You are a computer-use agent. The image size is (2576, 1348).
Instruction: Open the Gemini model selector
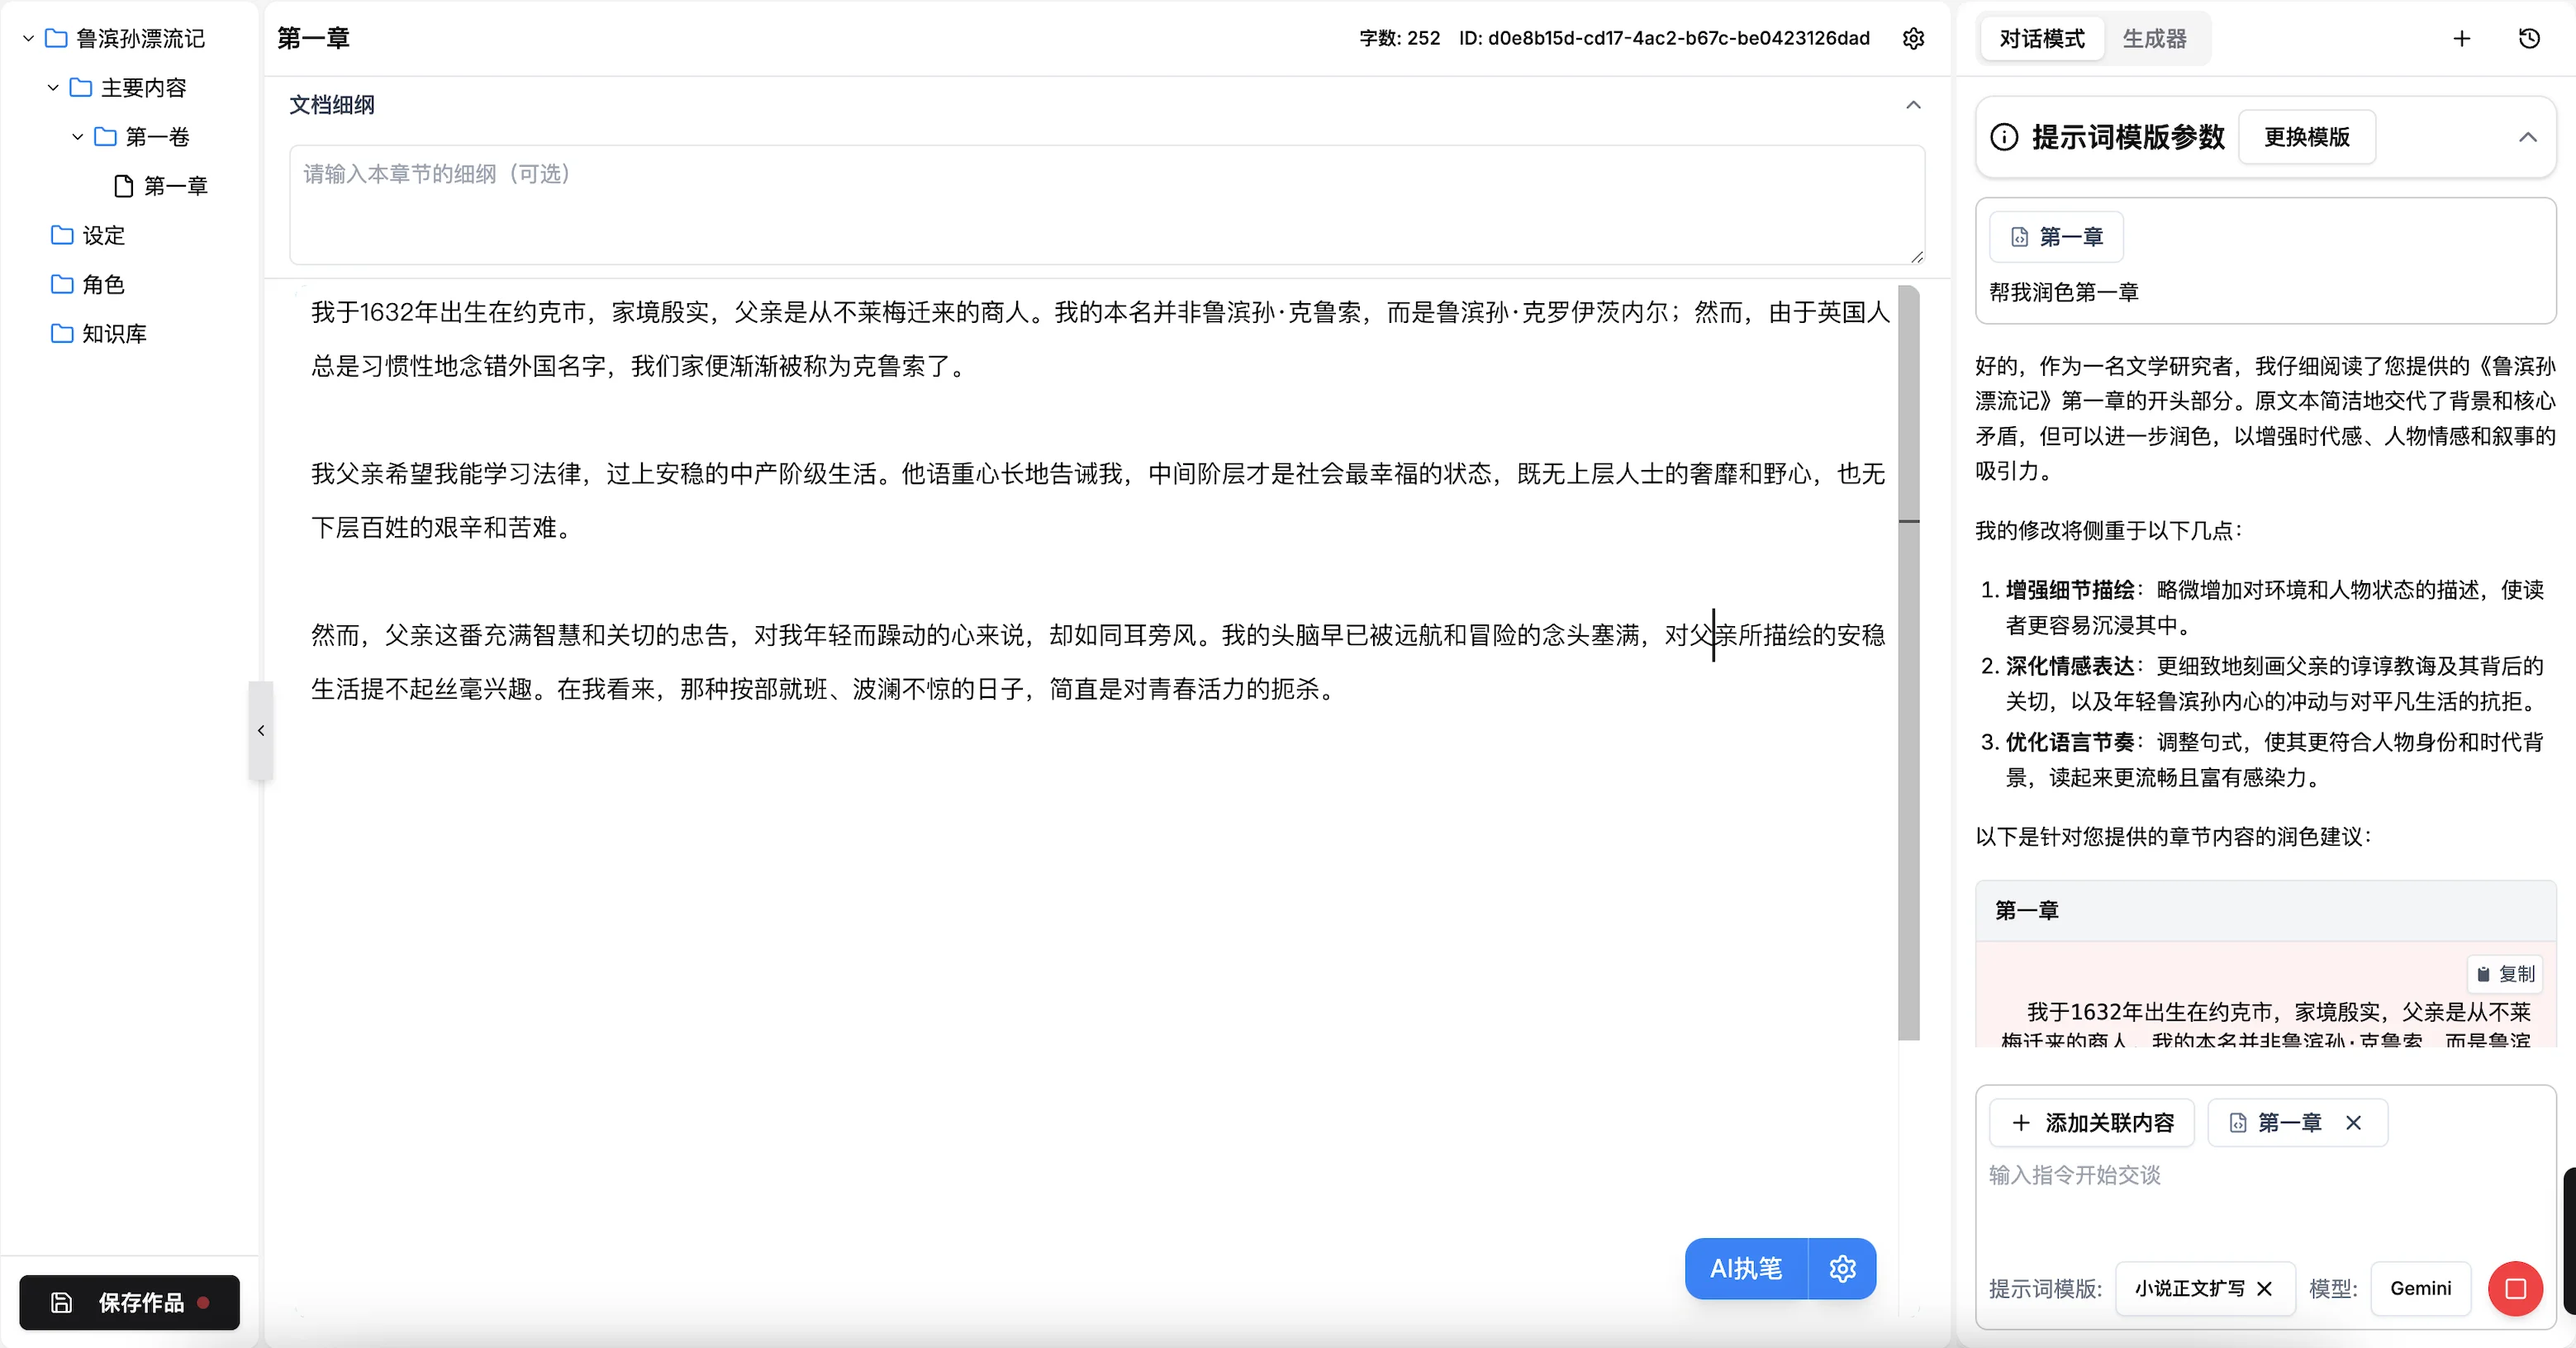pos(2420,1288)
